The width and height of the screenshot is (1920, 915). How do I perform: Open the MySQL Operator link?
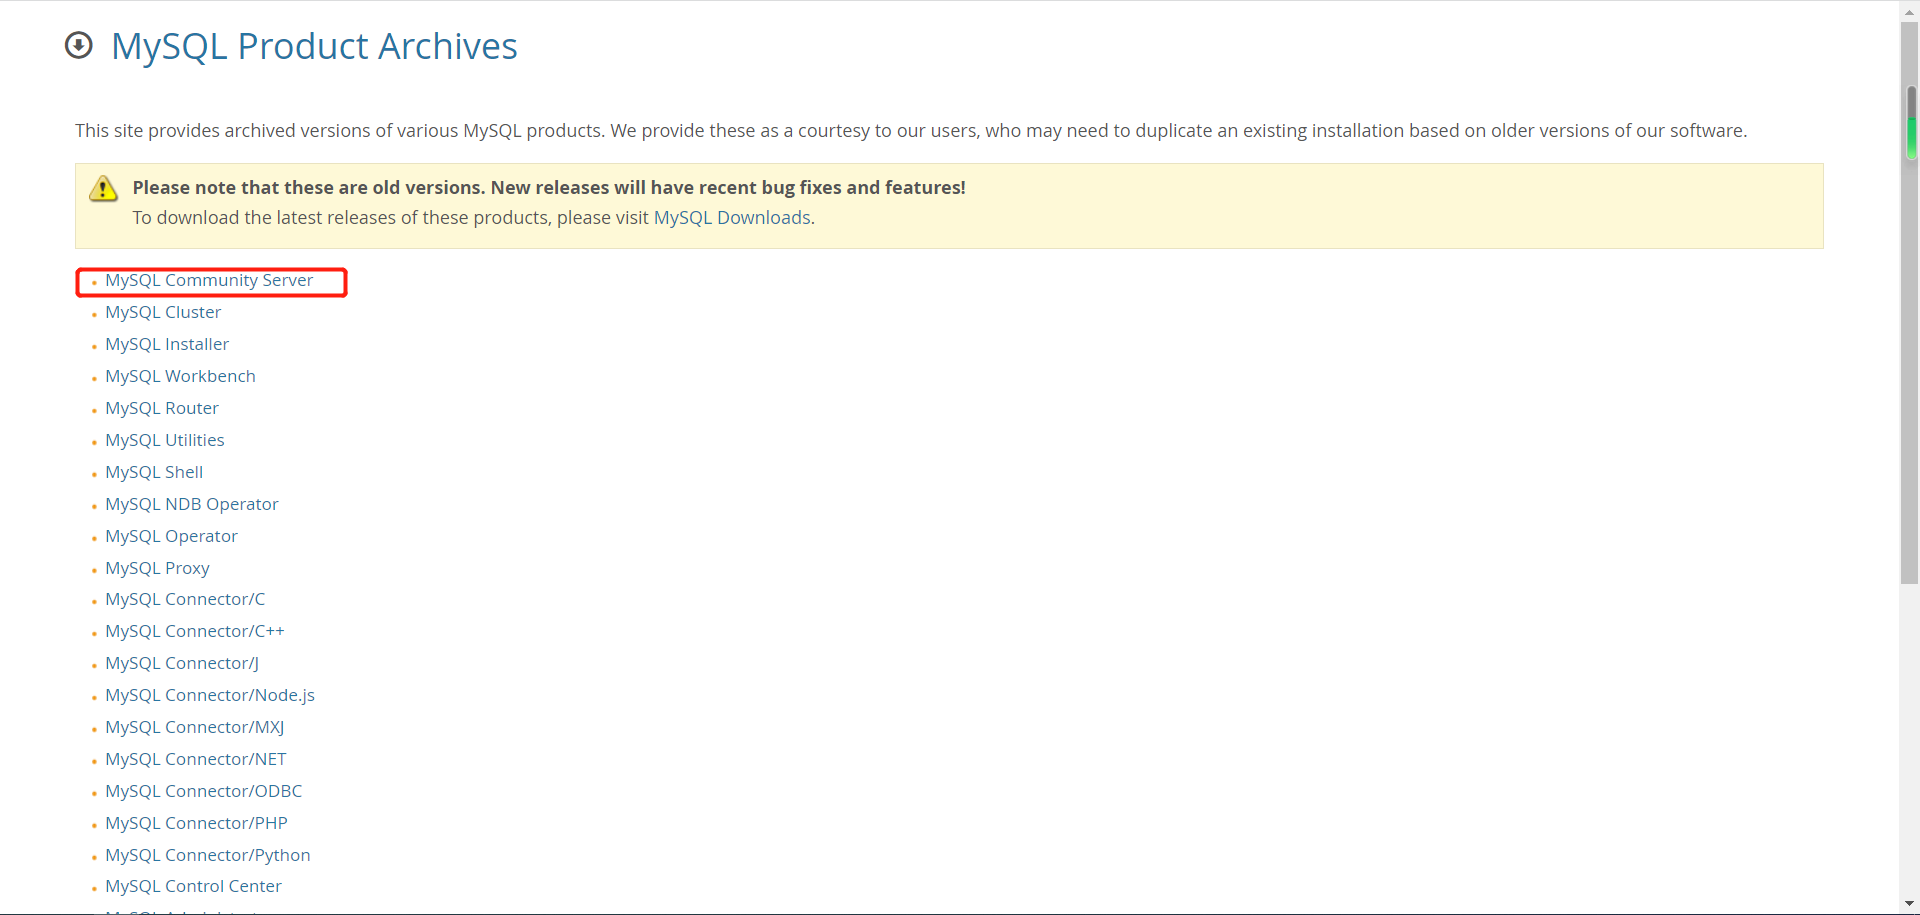click(172, 537)
